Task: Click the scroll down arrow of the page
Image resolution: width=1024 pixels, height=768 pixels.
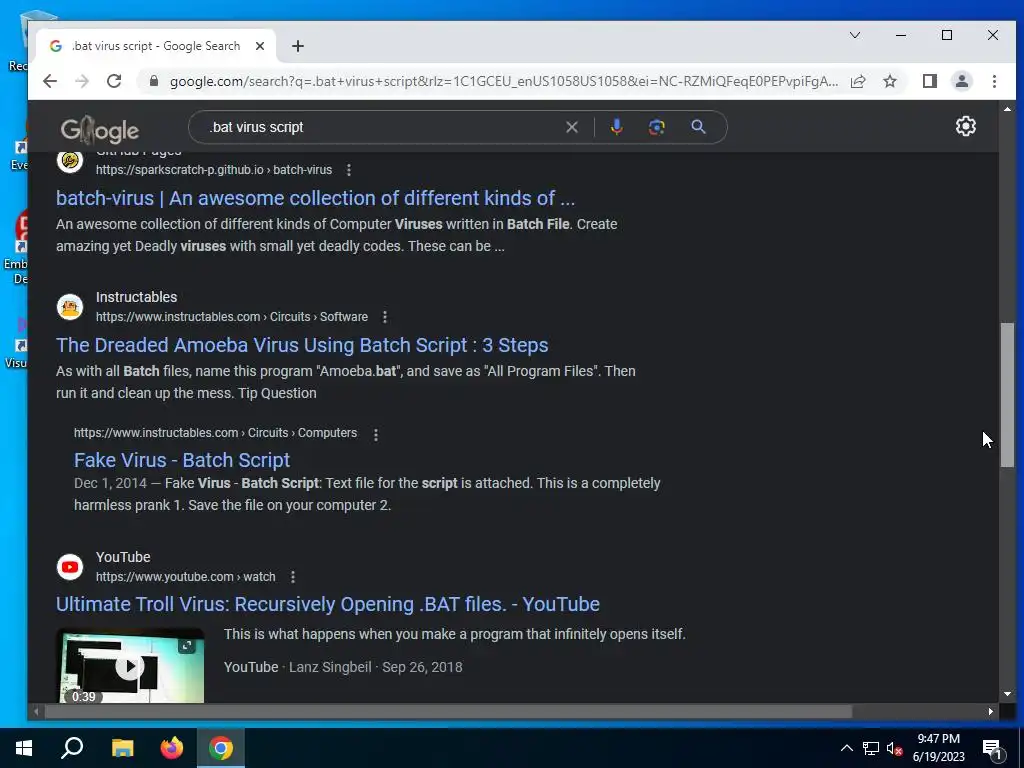Action: click(x=1007, y=694)
